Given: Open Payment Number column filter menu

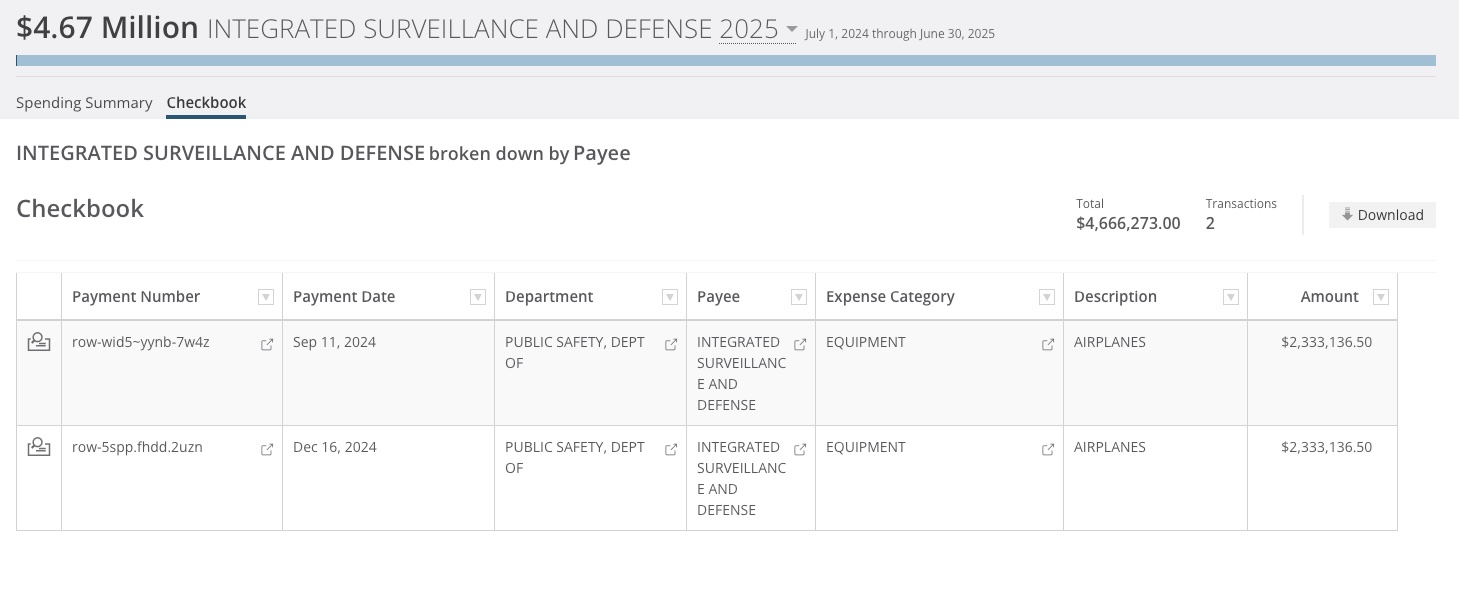Looking at the screenshot, I should [x=266, y=297].
